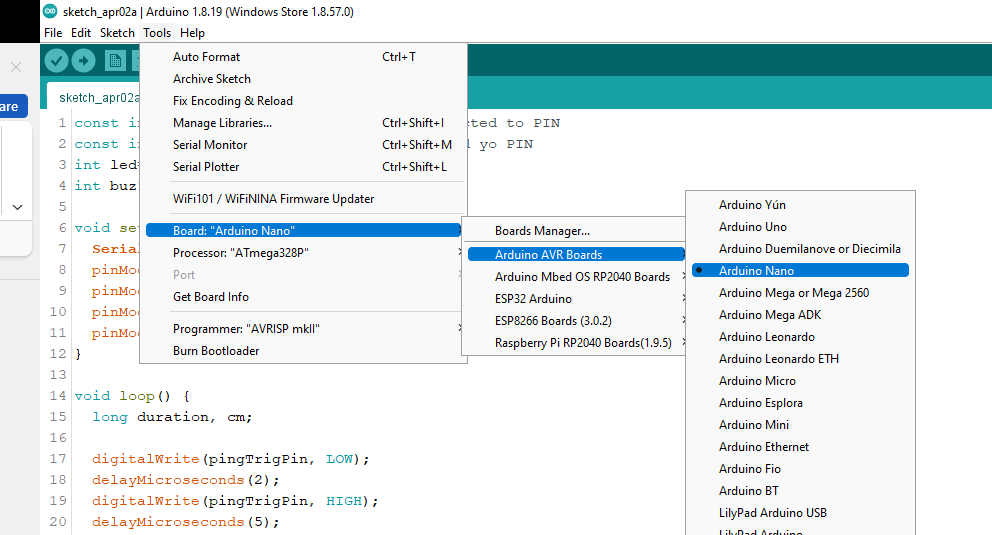Click Burn Bootloader option

pyautogui.click(x=216, y=351)
